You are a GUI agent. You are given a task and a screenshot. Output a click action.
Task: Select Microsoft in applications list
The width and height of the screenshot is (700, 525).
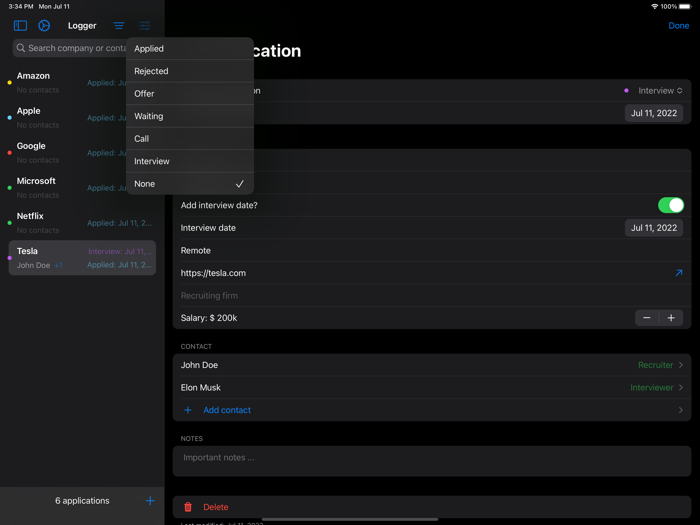point(82,188)
